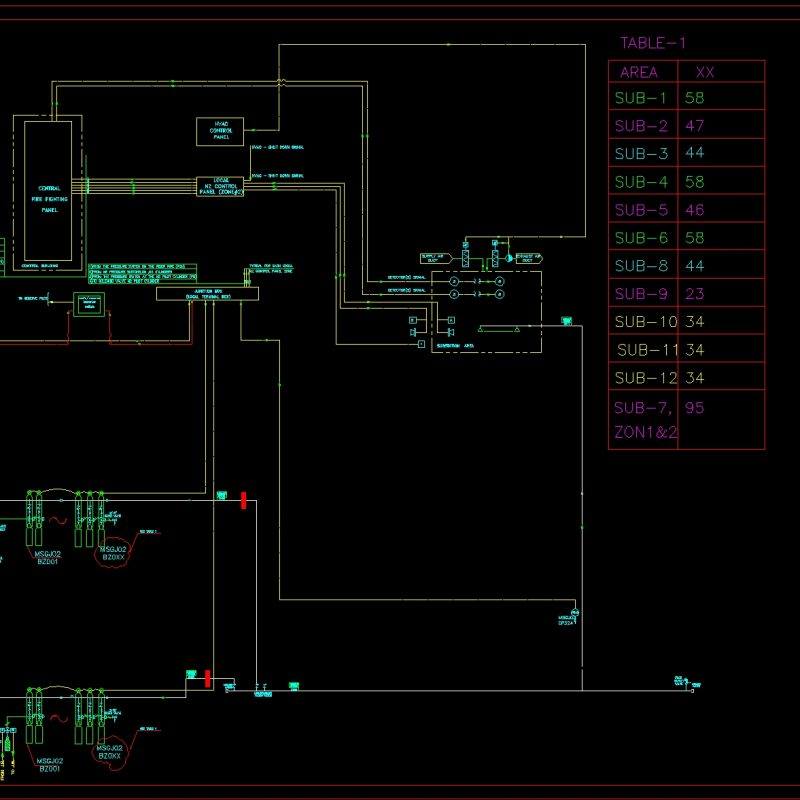This screenshot has width=800, height=800.
Task: Select the MSGJ02 BZ001 label text
Action: point(48,558)
